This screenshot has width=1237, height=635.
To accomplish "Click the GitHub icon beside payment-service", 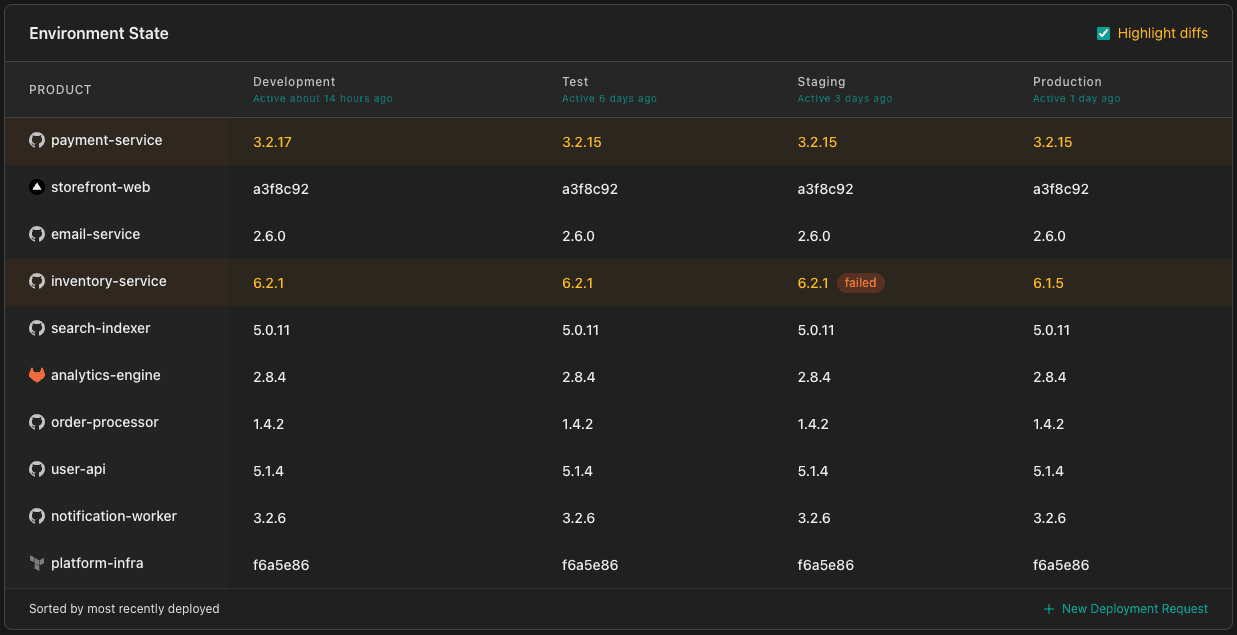I will coord(37,141).
